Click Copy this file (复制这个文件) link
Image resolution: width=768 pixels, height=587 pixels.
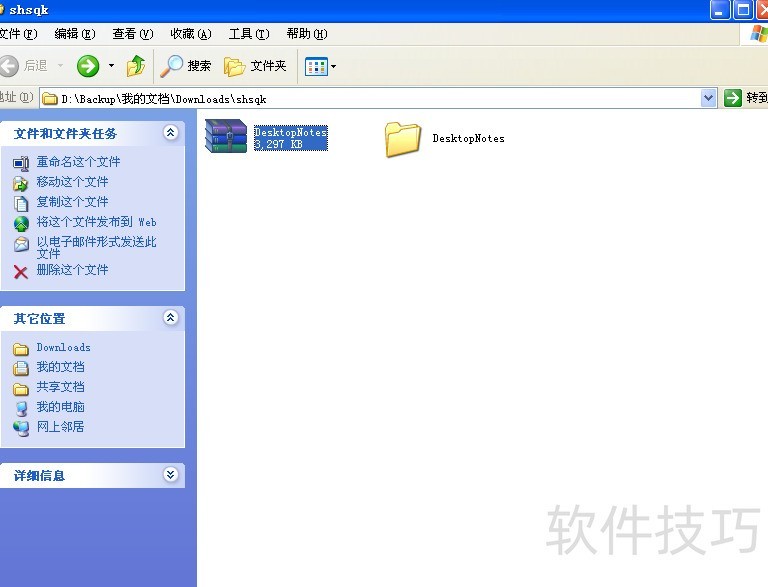click(x=72, y=202)
